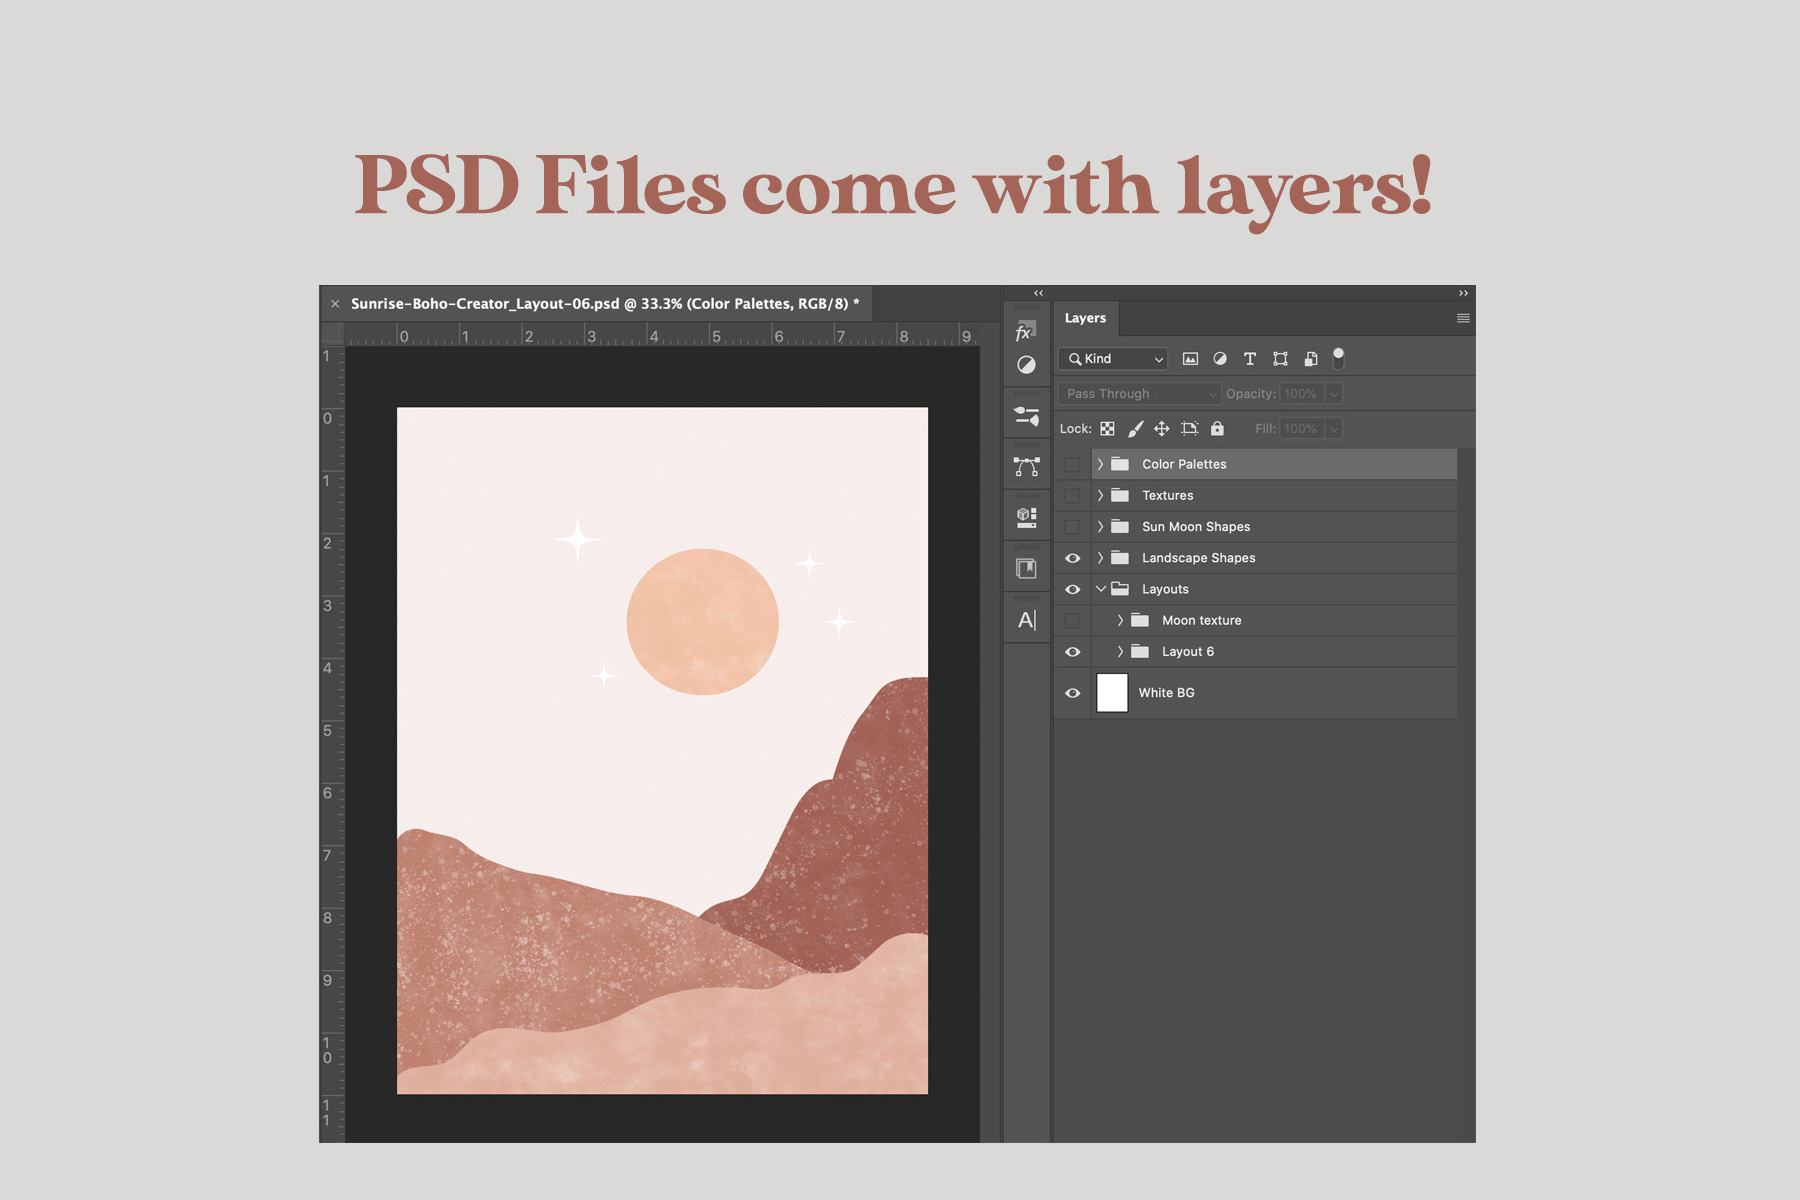1800x1200 pixels.
Task: Show the Sun Moon Shapes group
Action: pos(1072,527)
